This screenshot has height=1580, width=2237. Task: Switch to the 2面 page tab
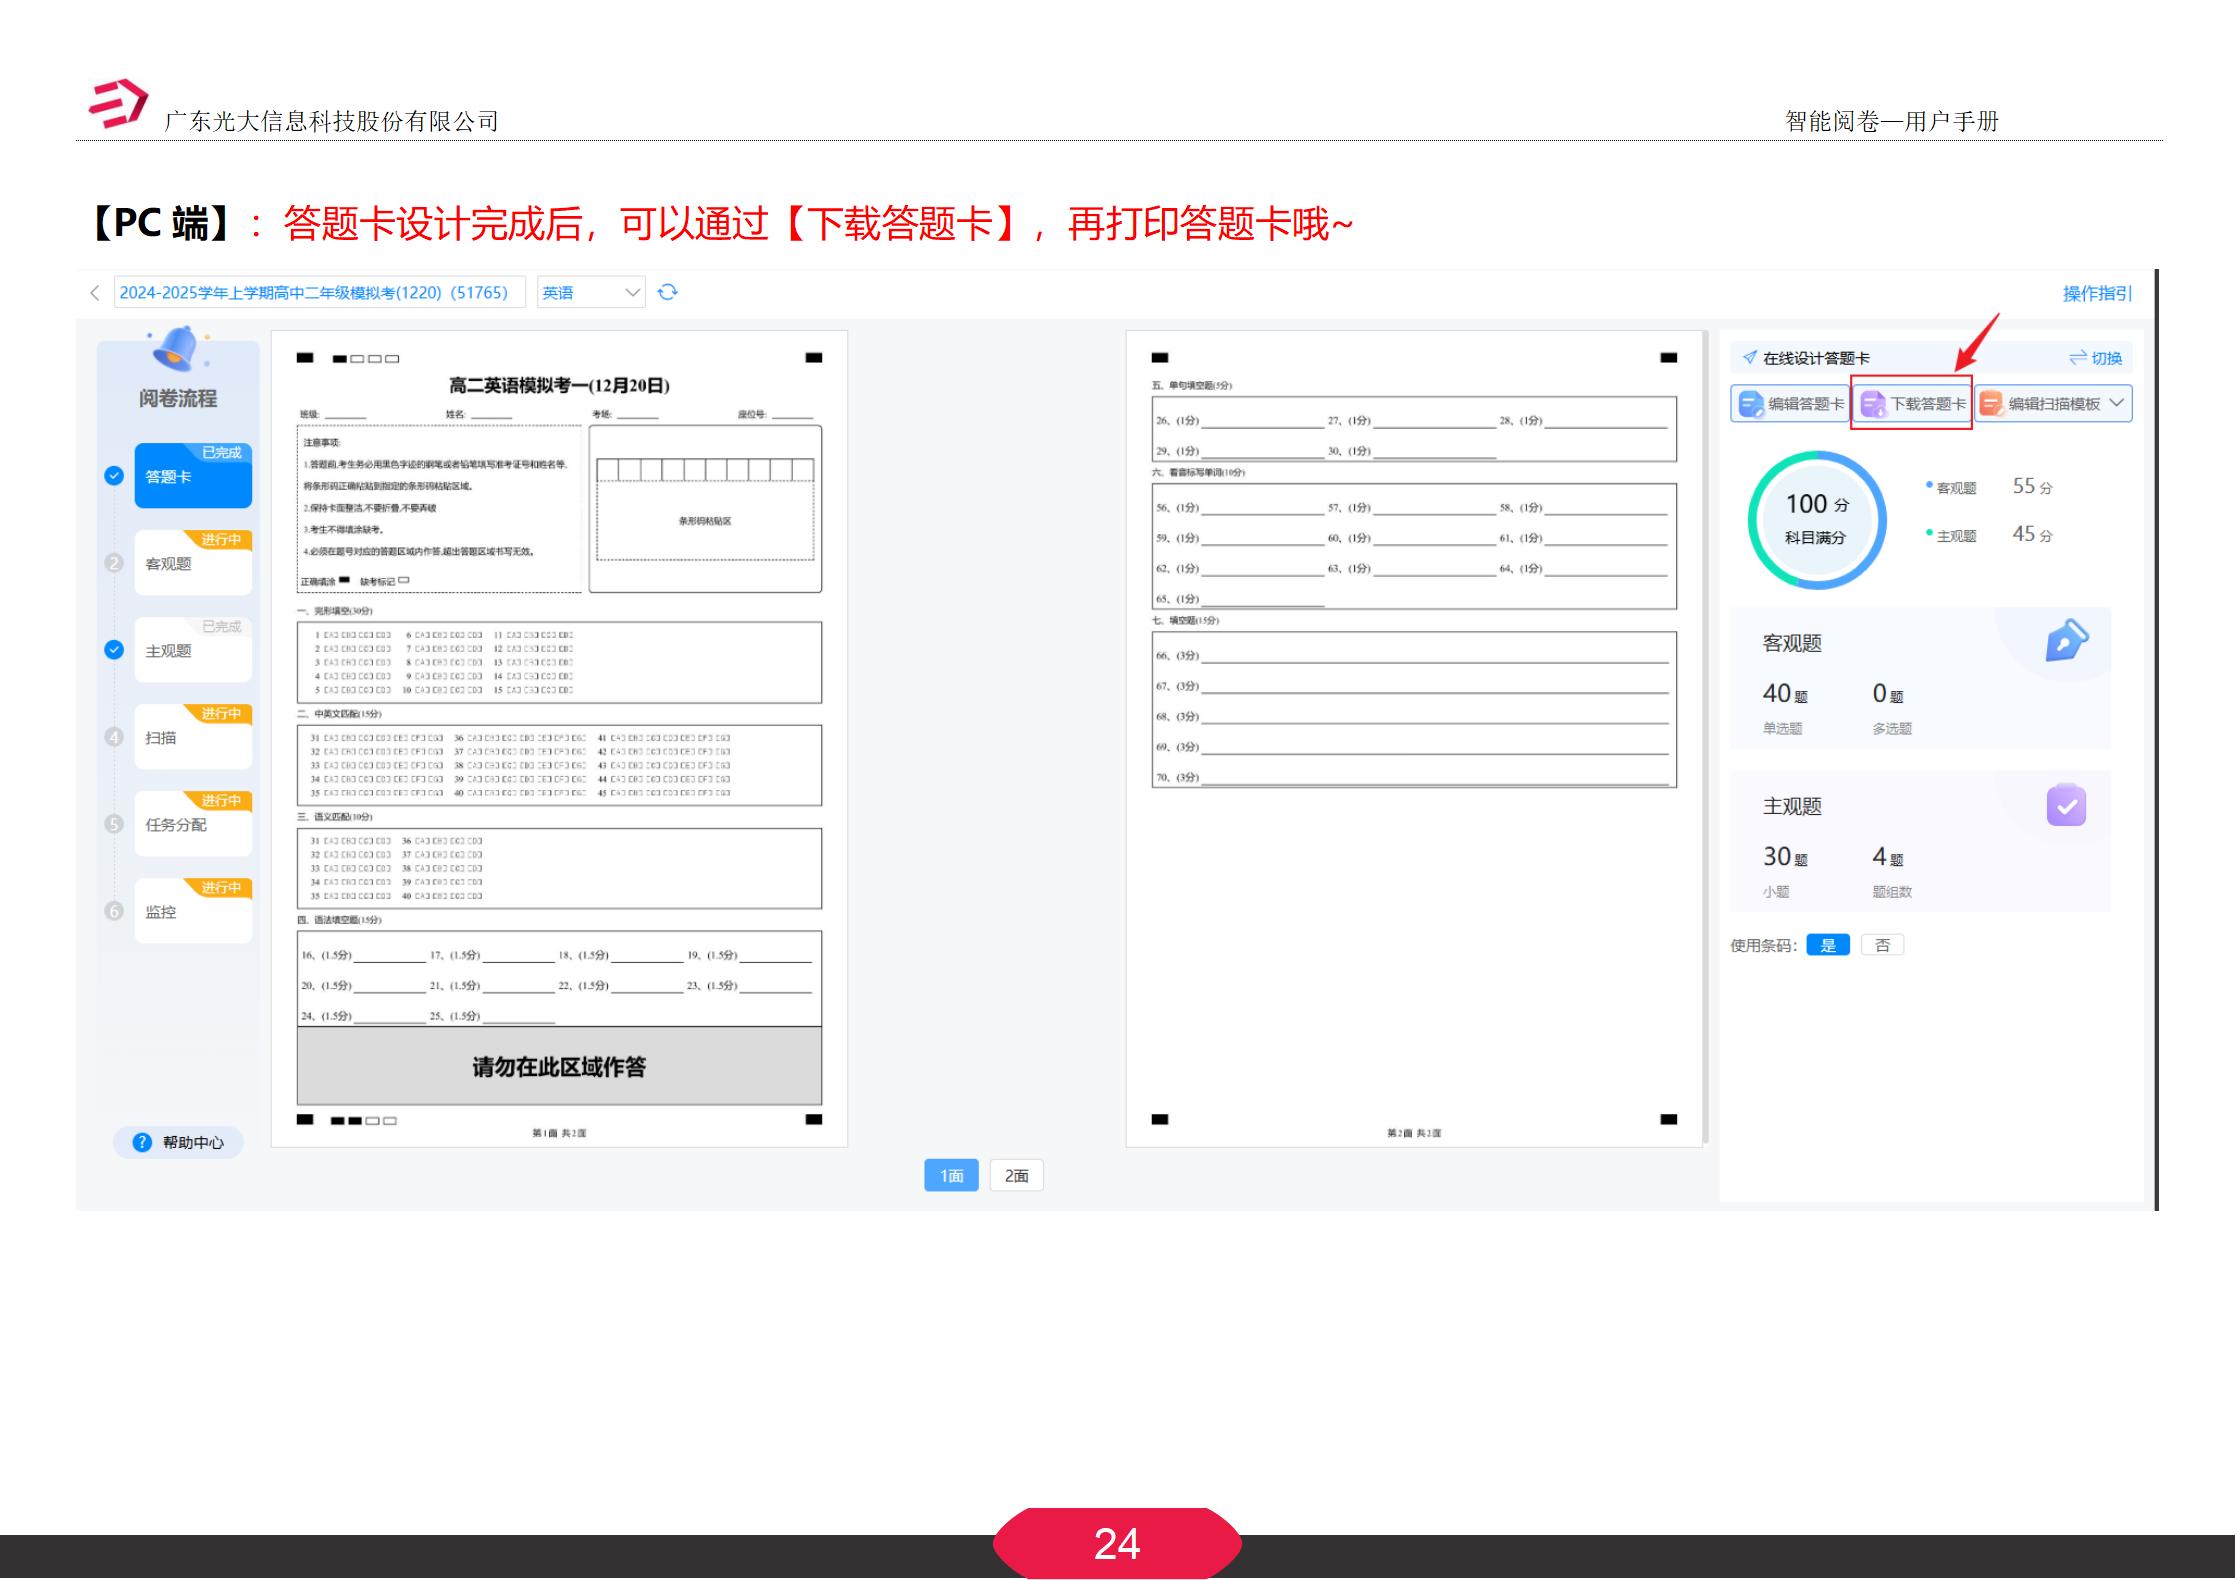(1016, 1175)
